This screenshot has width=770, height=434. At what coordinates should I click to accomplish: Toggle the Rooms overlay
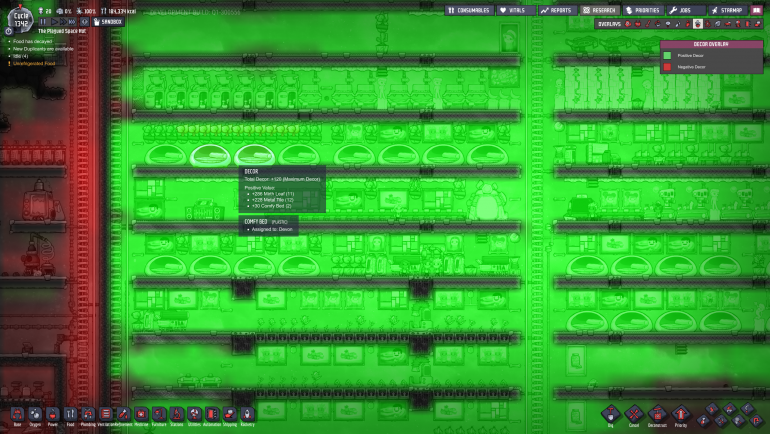click(x=728, y=24)
